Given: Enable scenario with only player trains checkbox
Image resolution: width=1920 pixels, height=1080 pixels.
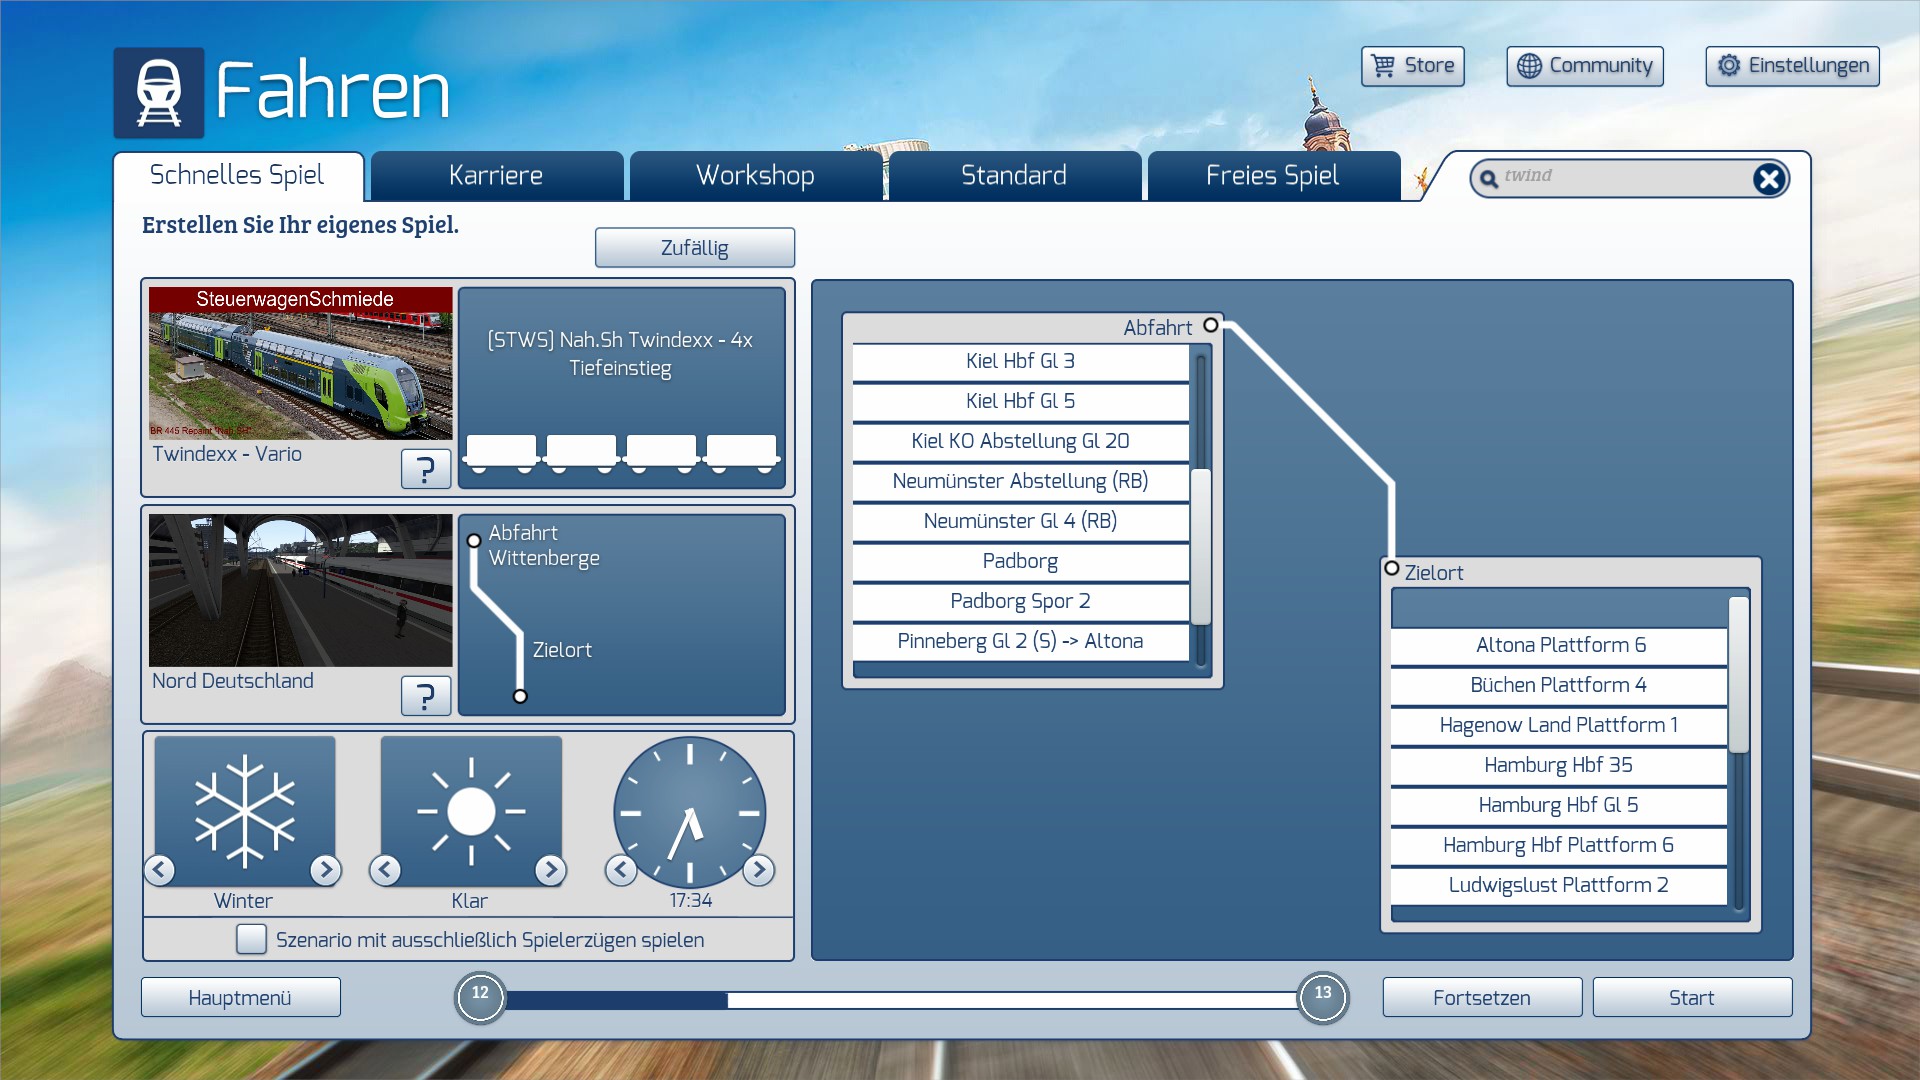Looking at the screenshot, I should tap(251, 939).
